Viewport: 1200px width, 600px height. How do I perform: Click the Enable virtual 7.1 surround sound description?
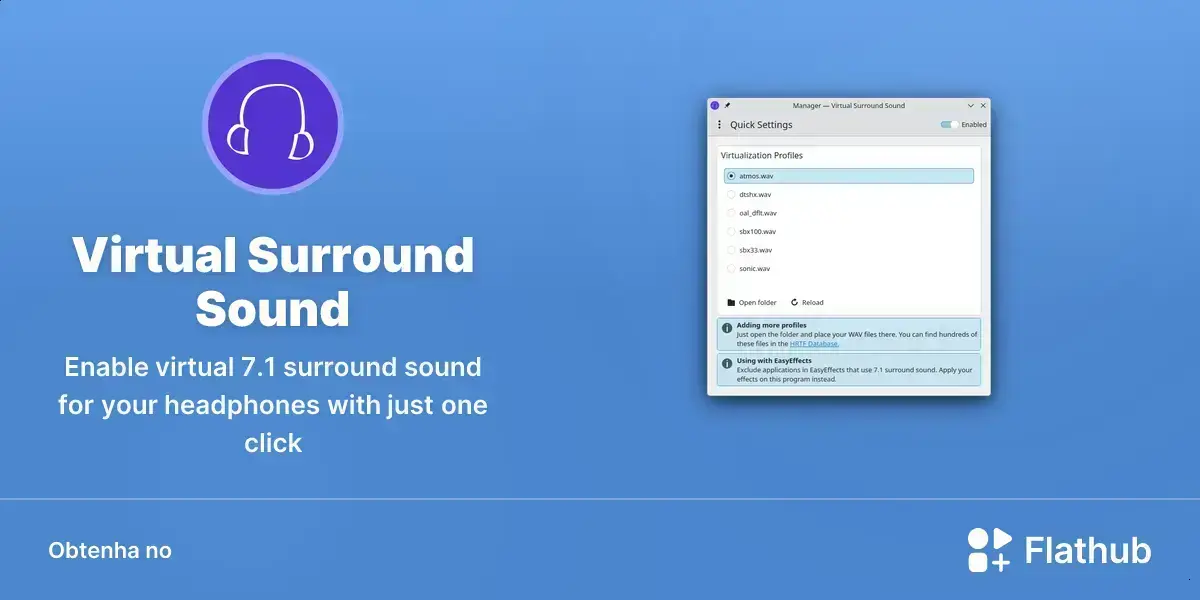(x=273, y=404)
